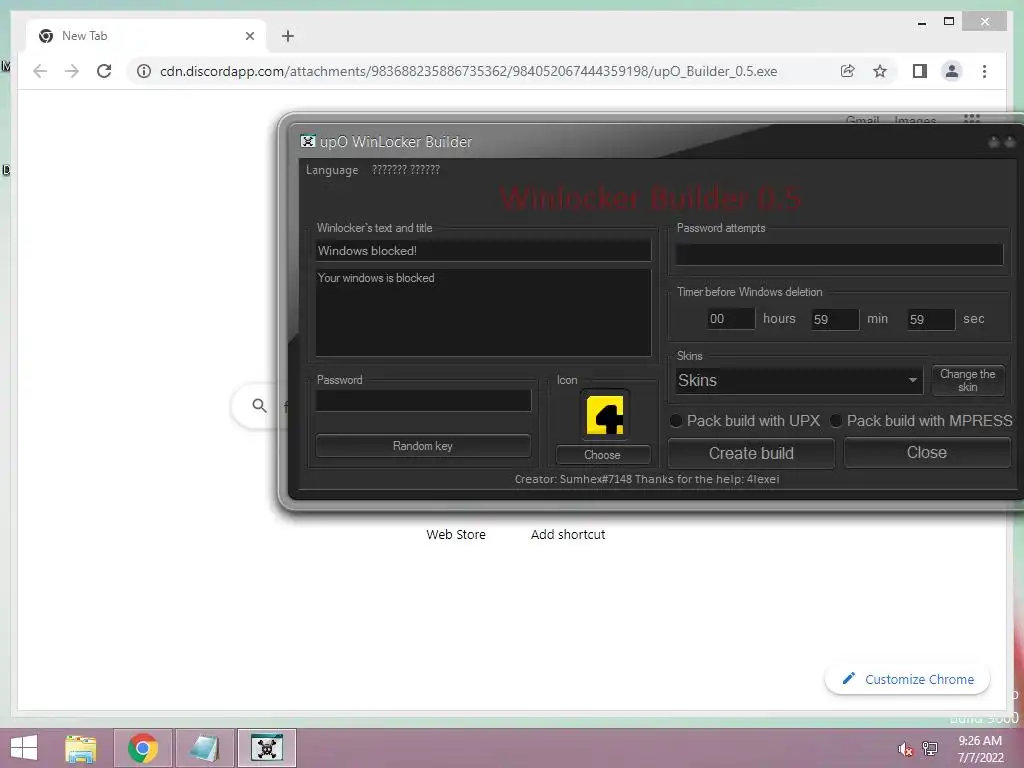Click Chrome icon in taskbar
The width and height of the screenshot is (1024, 768).
[143, 748]
